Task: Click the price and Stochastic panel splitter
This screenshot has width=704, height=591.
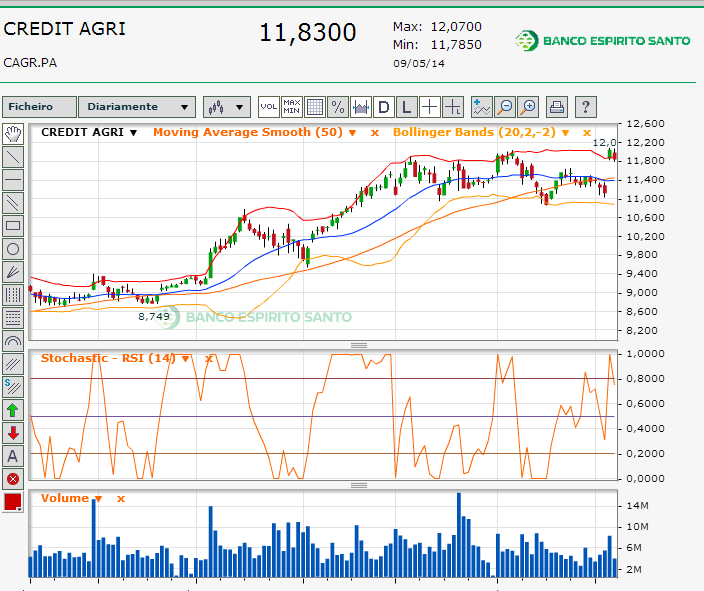Action: [x=359, y=345]
